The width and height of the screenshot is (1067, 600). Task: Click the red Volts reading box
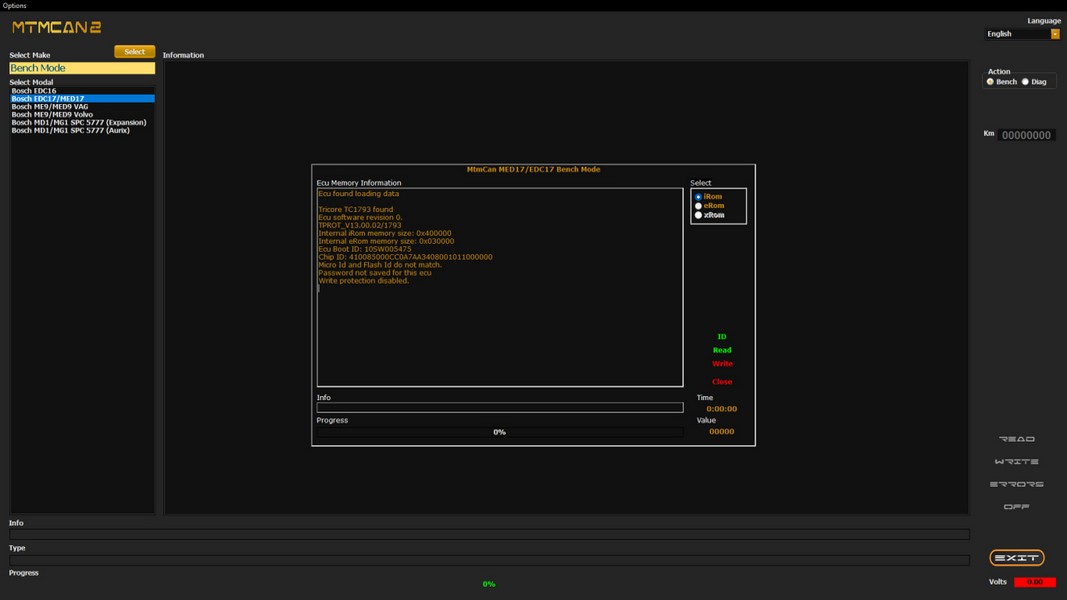1034,582
